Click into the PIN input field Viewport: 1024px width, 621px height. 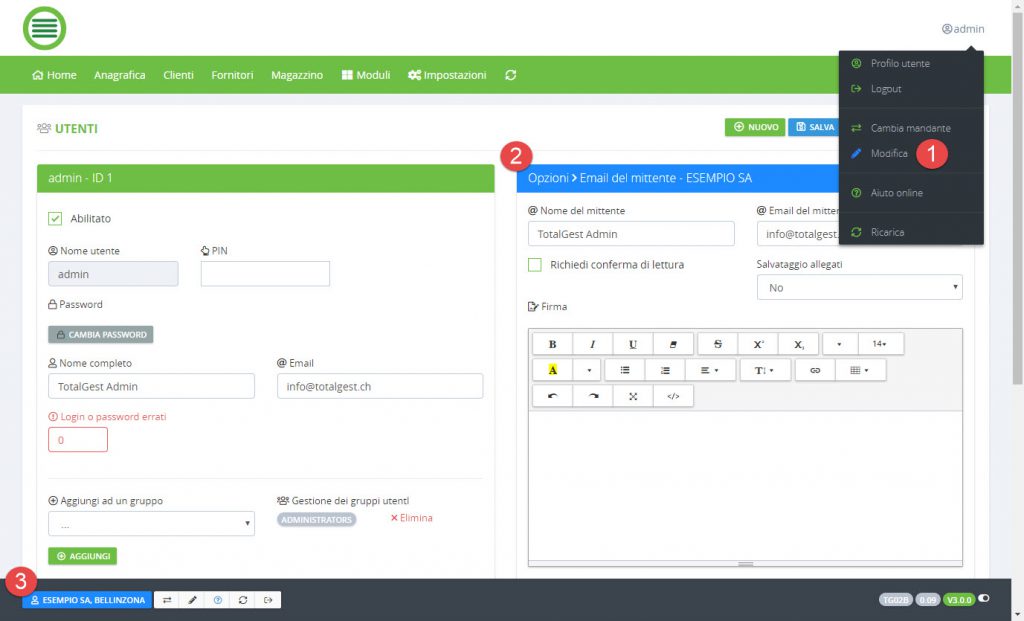pyautogui.click(x=265, y=274)
